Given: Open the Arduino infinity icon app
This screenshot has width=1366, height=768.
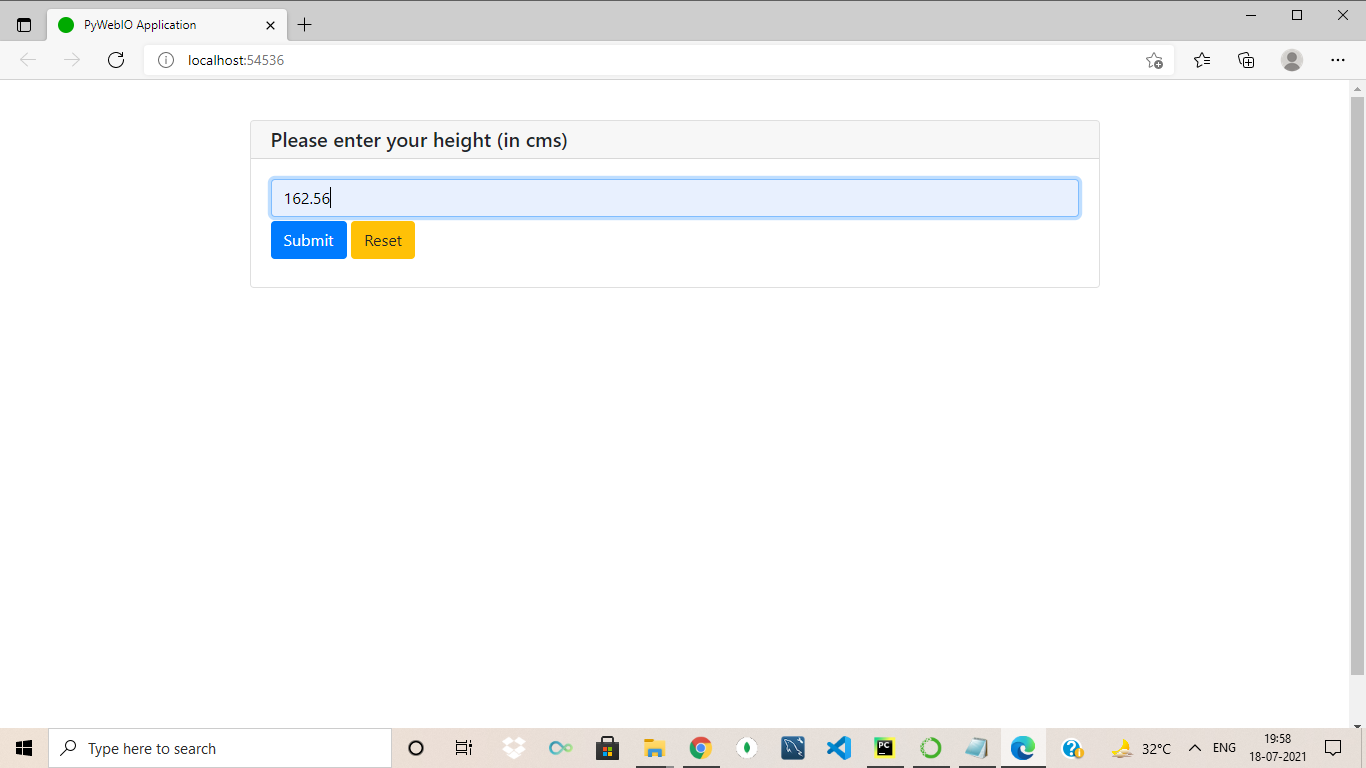Looking at the screenshot, I should click(560, 748).
